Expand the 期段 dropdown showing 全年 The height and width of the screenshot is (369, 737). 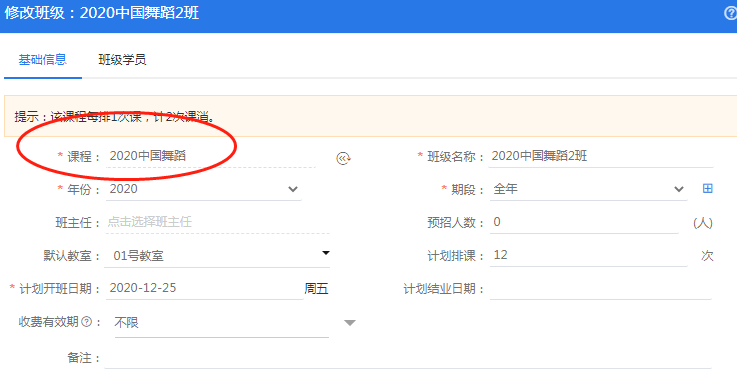tap(588, 189)
